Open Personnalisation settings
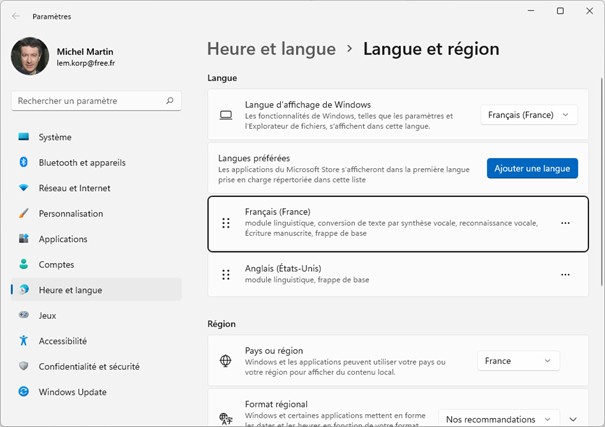The image size is (605, 427). click(96, 214)
